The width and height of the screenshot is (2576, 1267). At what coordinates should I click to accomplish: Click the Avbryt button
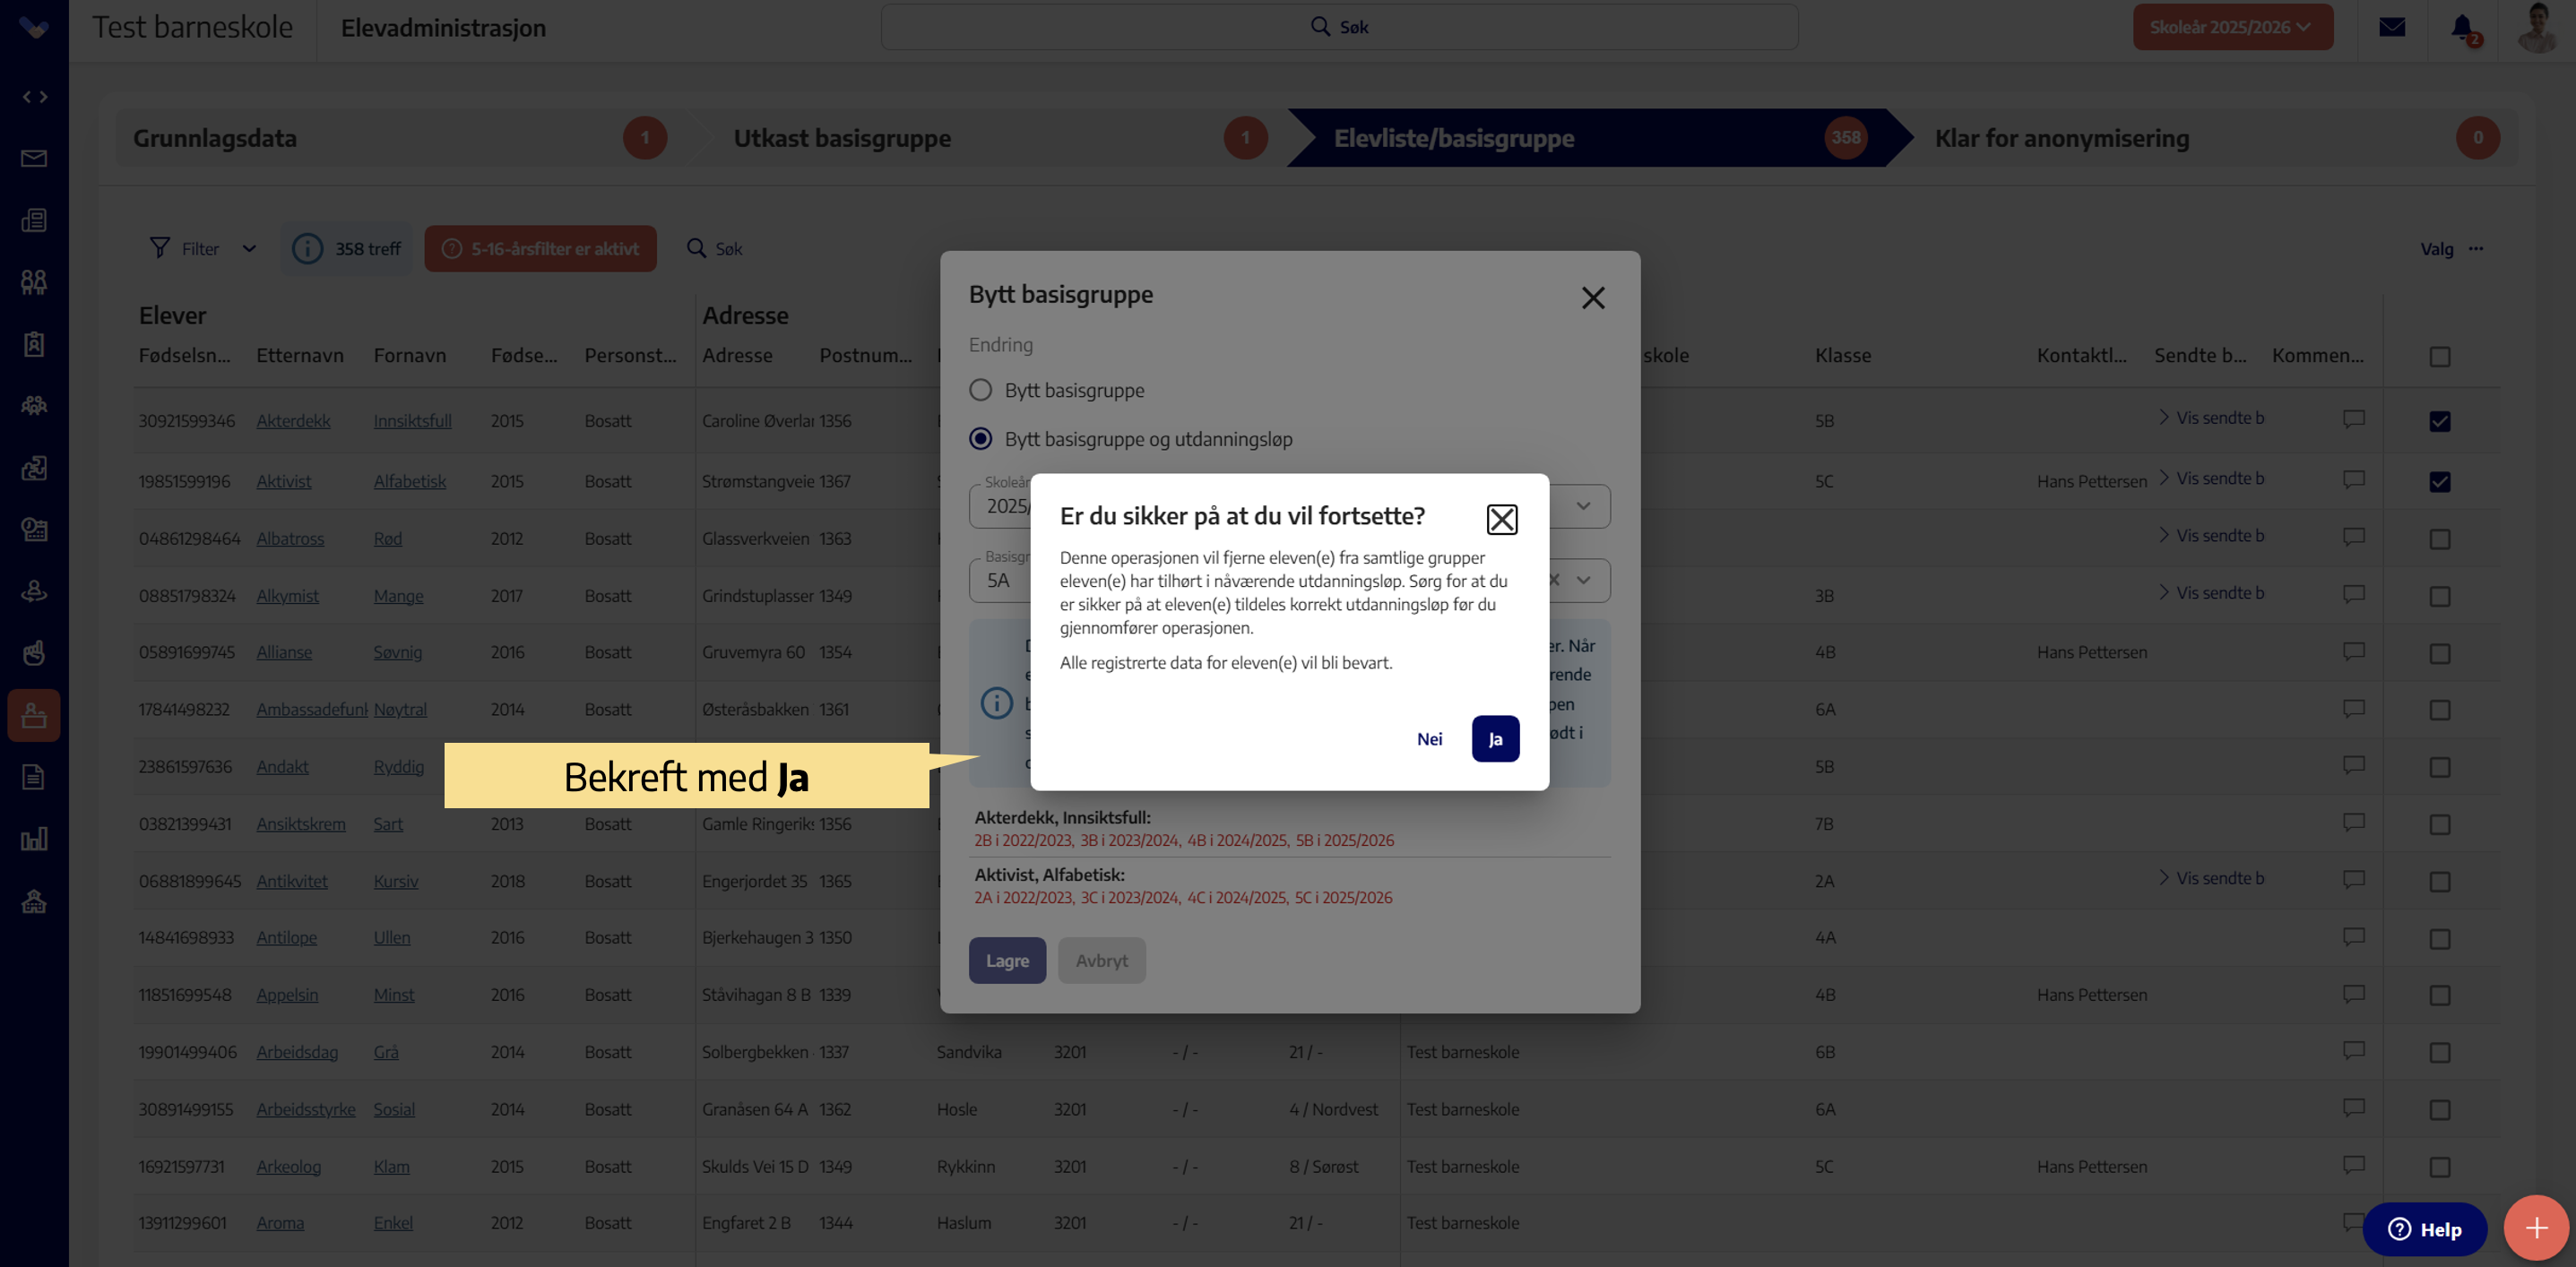coord(1101,960)
